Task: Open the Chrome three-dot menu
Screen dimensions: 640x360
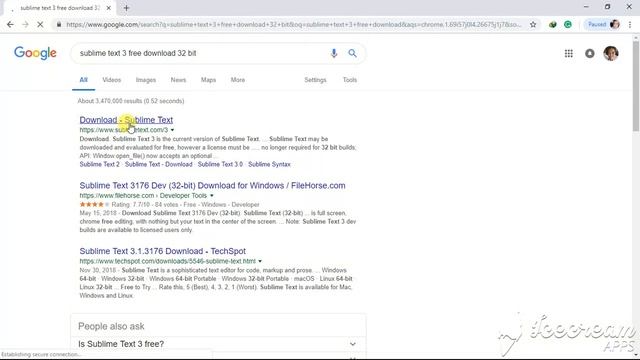Action: 630,24
